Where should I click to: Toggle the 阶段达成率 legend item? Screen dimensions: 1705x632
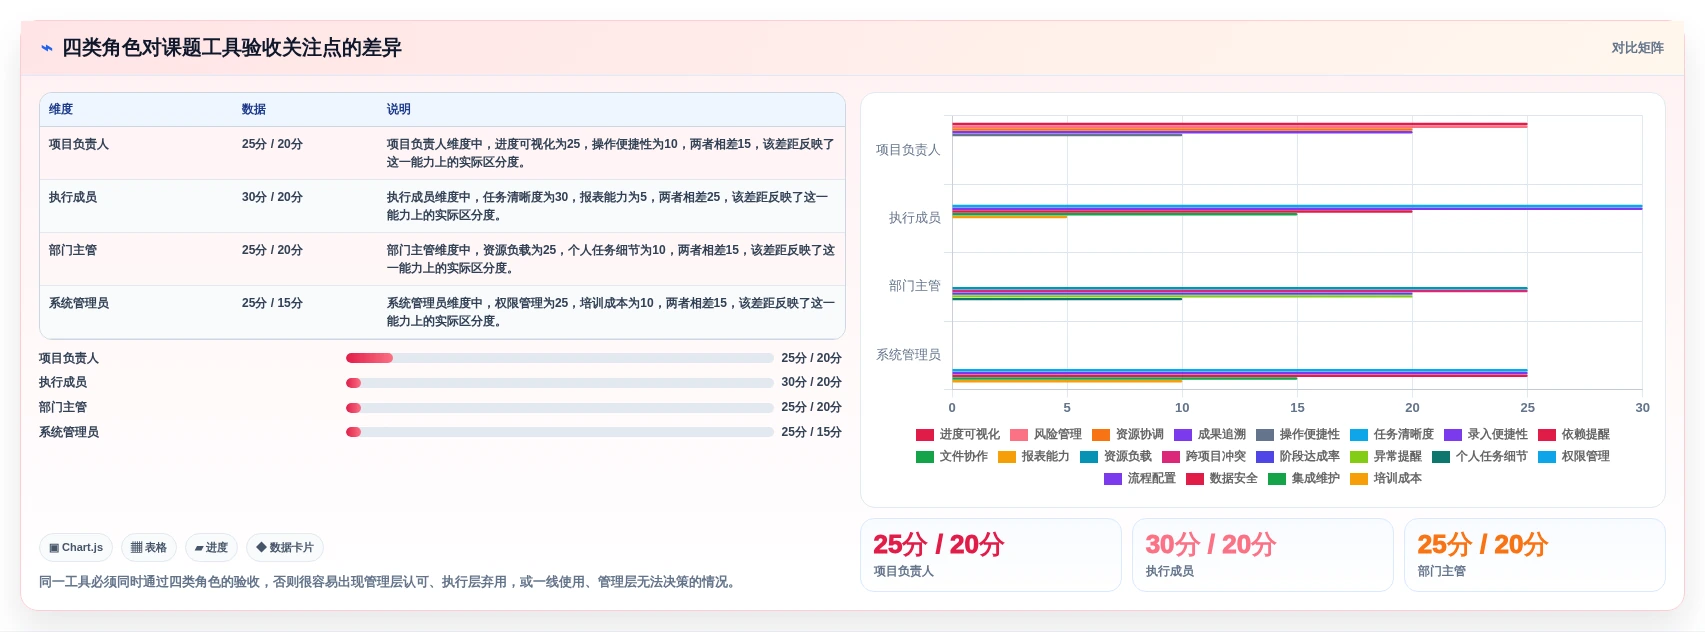coord(1298,456)
